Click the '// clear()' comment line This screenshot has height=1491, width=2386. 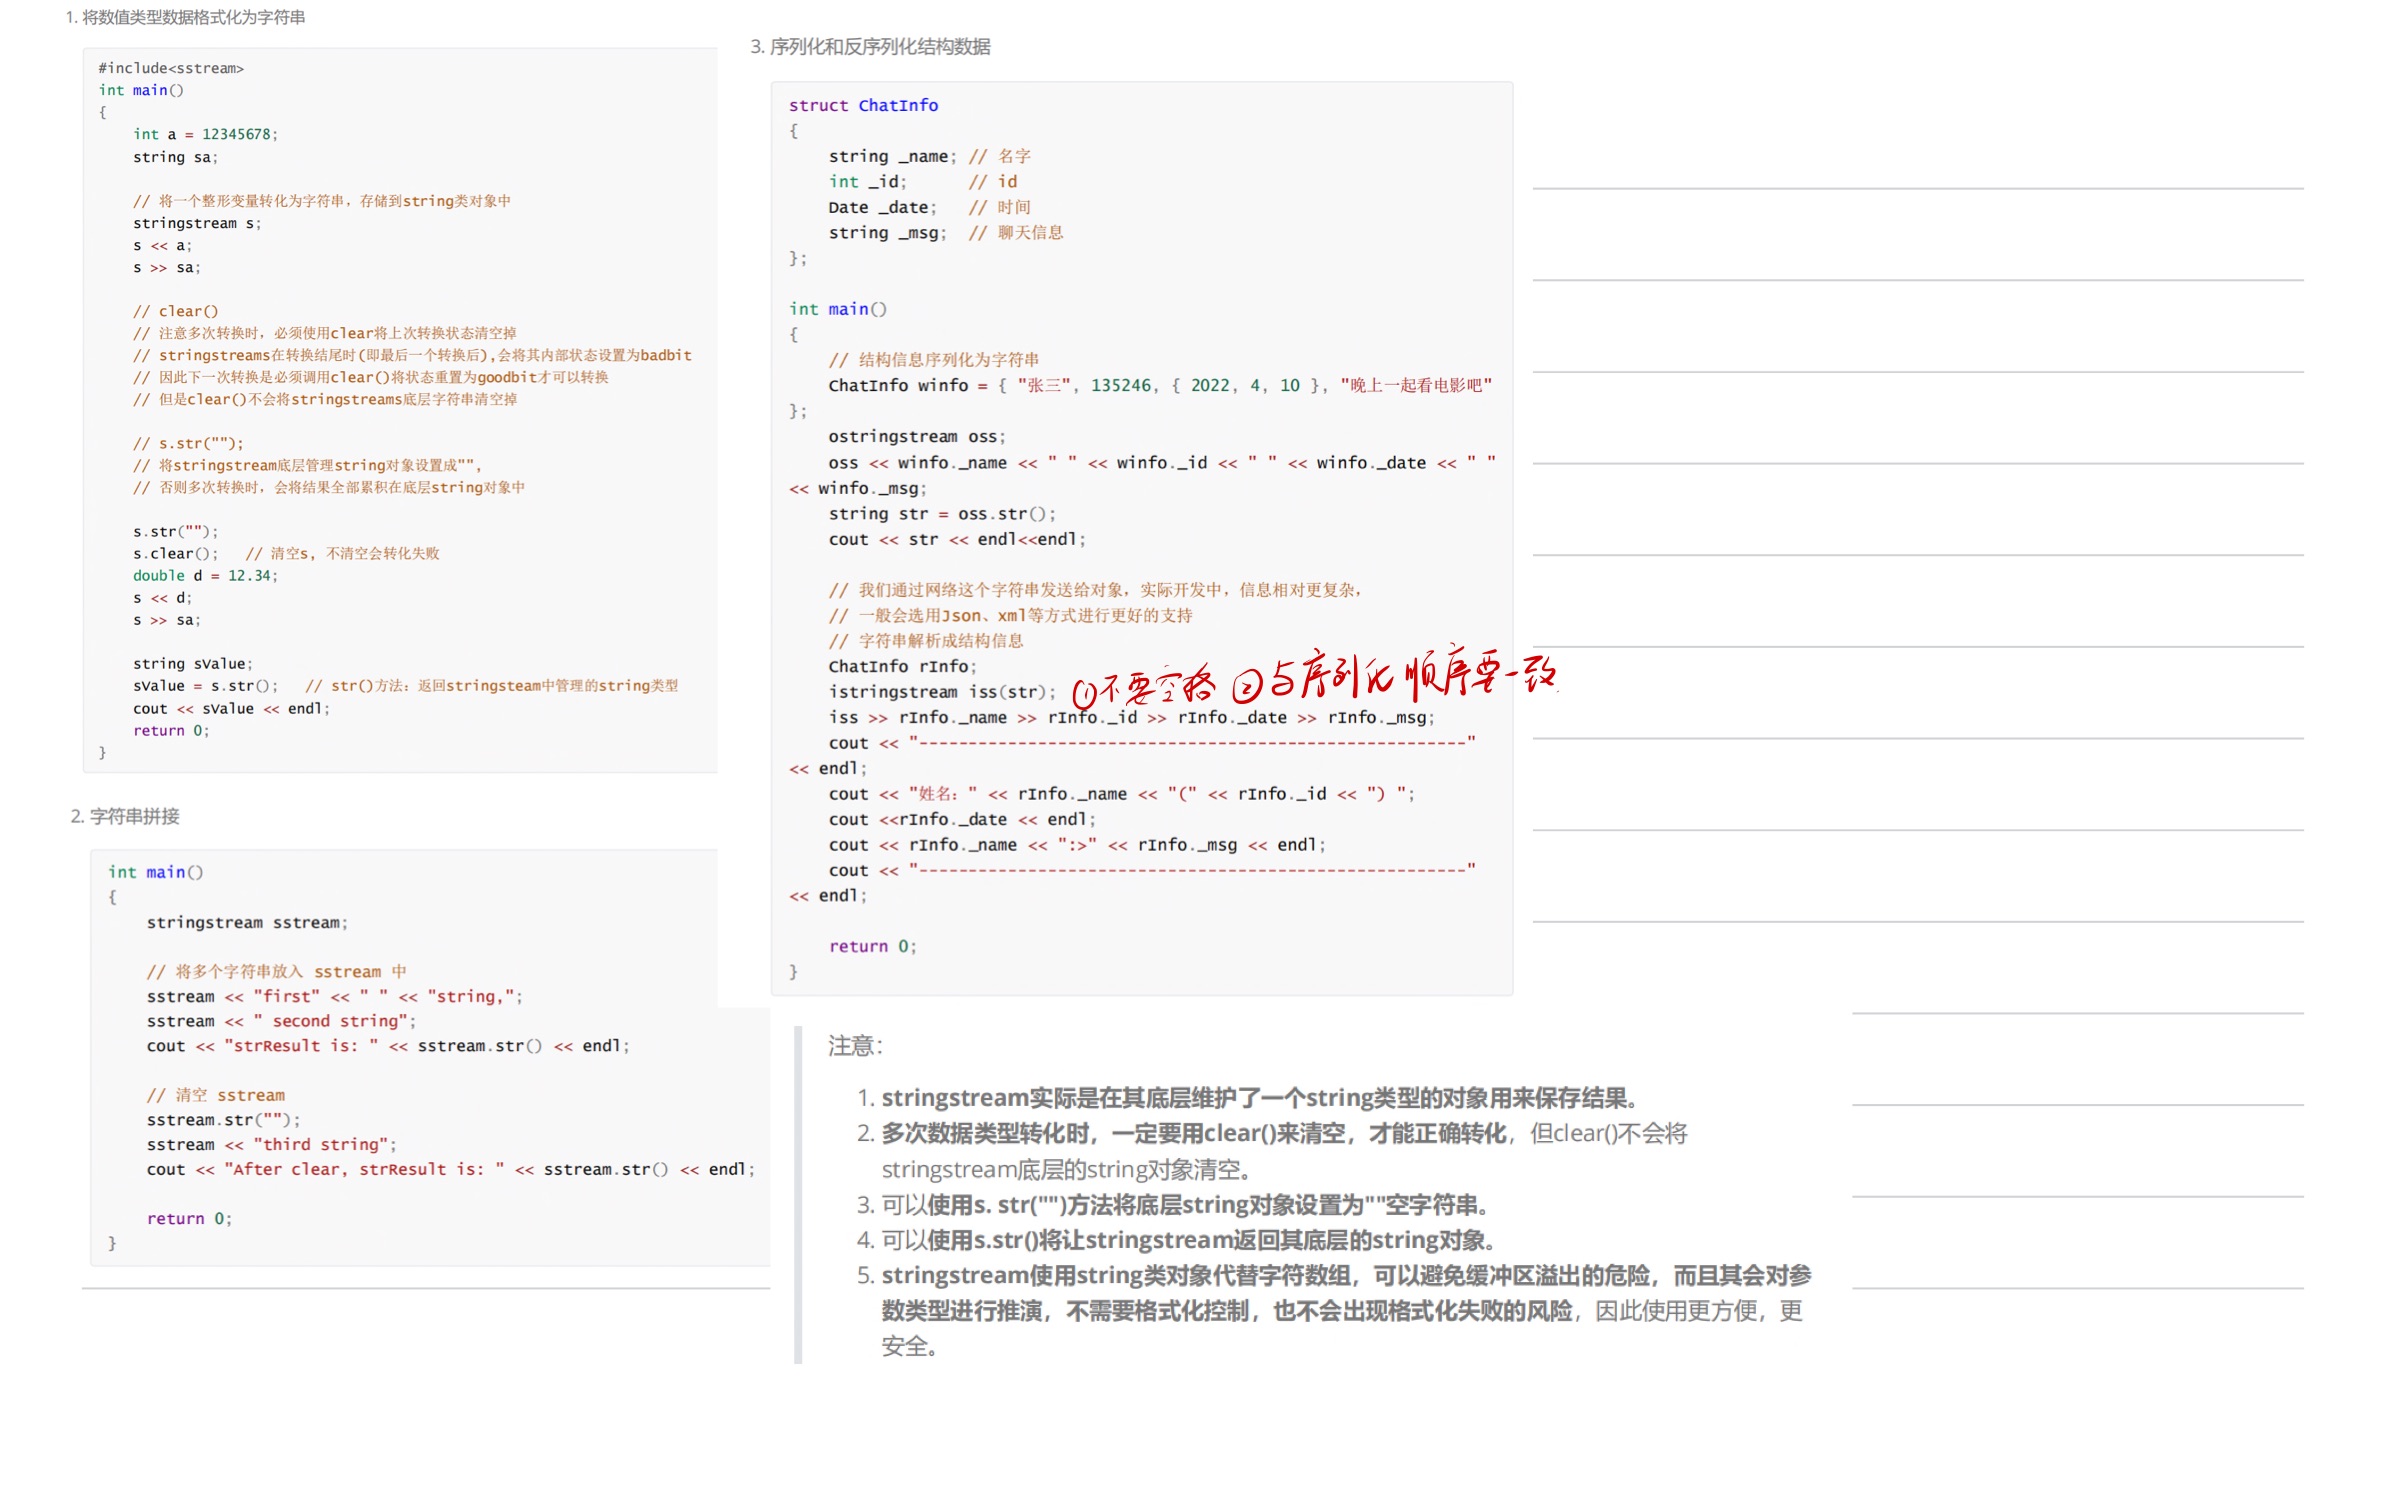(x=176, y=311)
